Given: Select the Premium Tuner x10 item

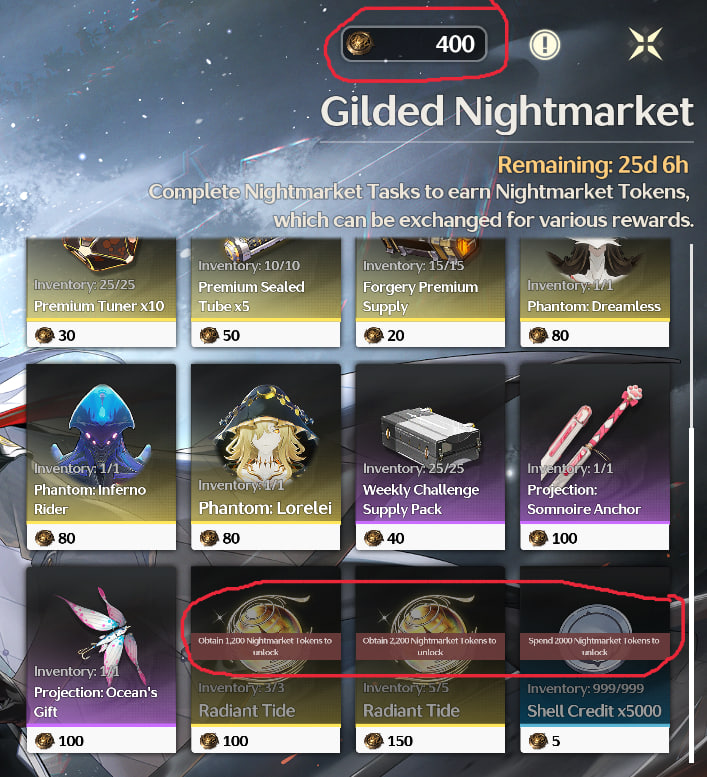Looking at the screenshot, I should 101,292.
